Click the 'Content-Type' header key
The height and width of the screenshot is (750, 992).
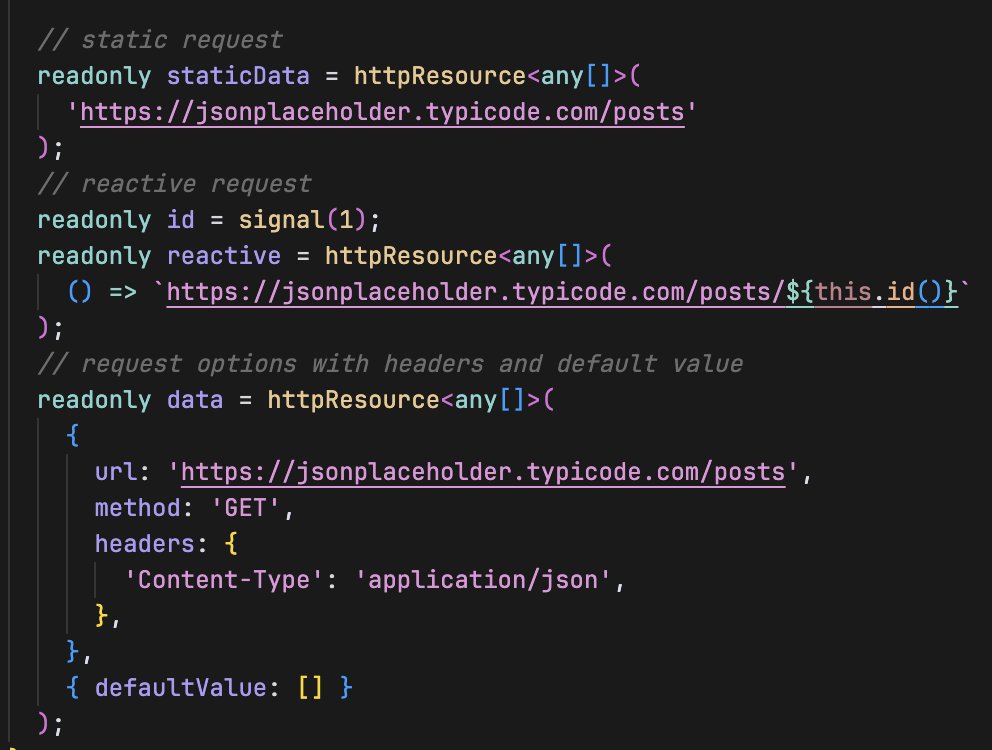coord(224,580)
